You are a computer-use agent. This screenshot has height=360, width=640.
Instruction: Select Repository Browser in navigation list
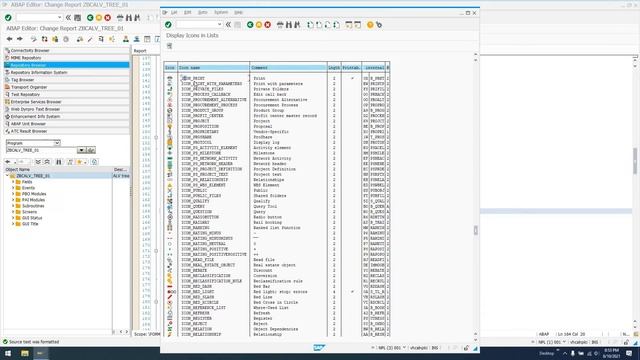pyautogui.click(x=67, y=65)
